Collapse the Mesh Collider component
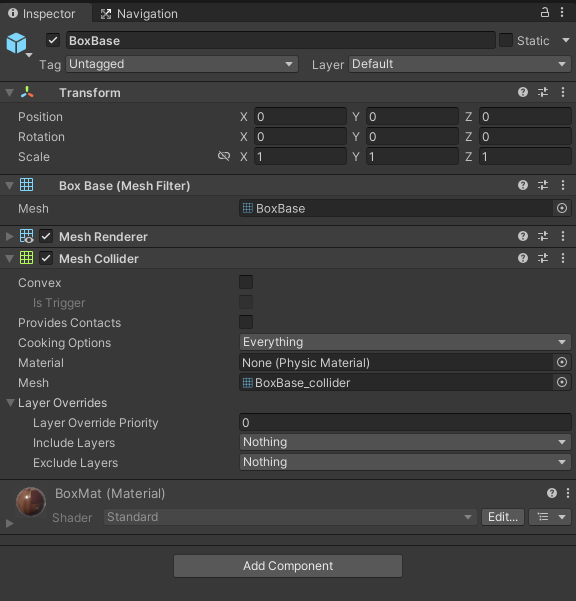 [10, 259]
